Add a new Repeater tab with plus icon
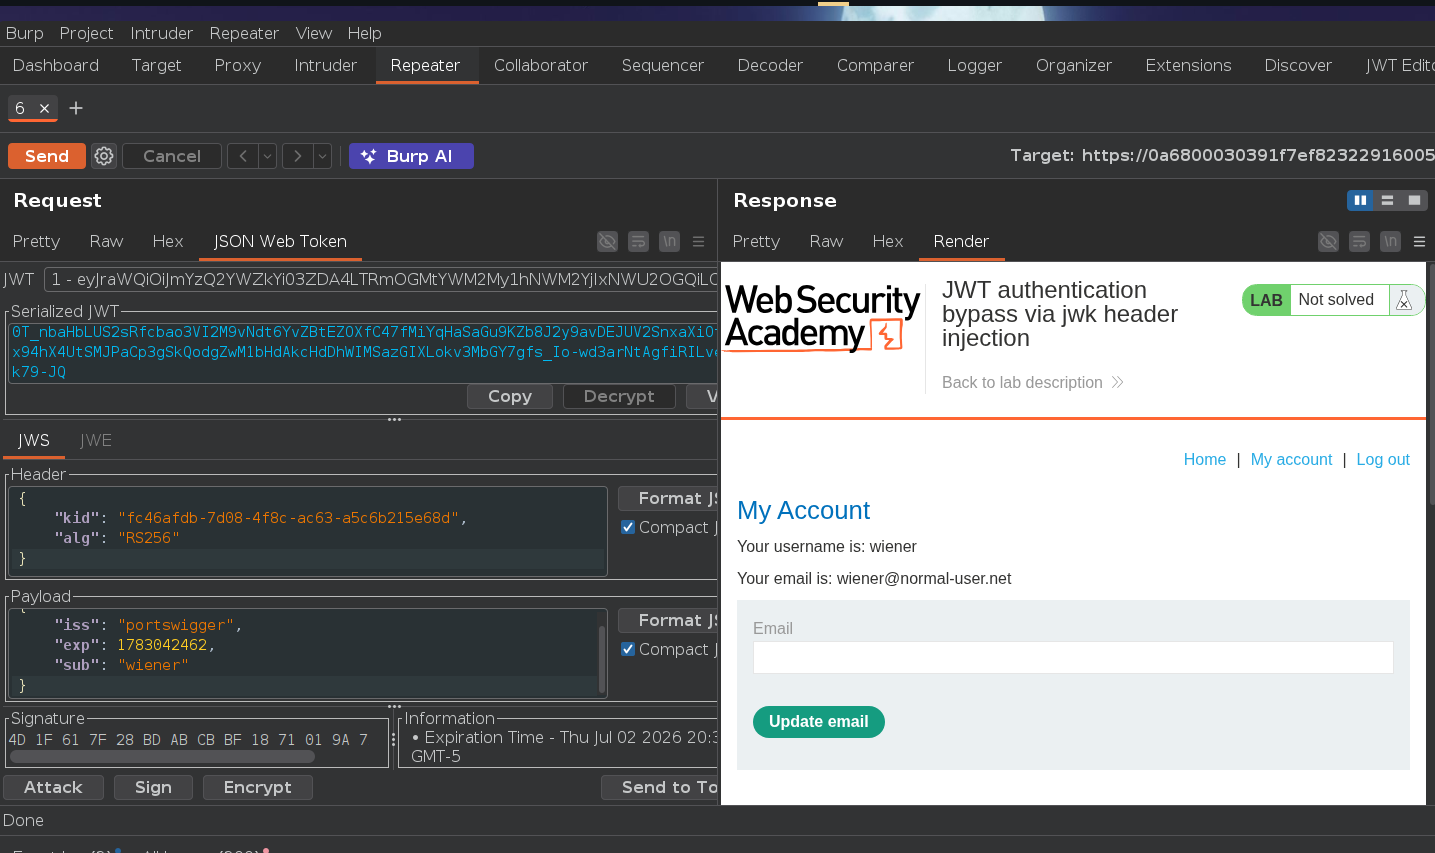Viewport: 1435px width, 853px height. 76,108
